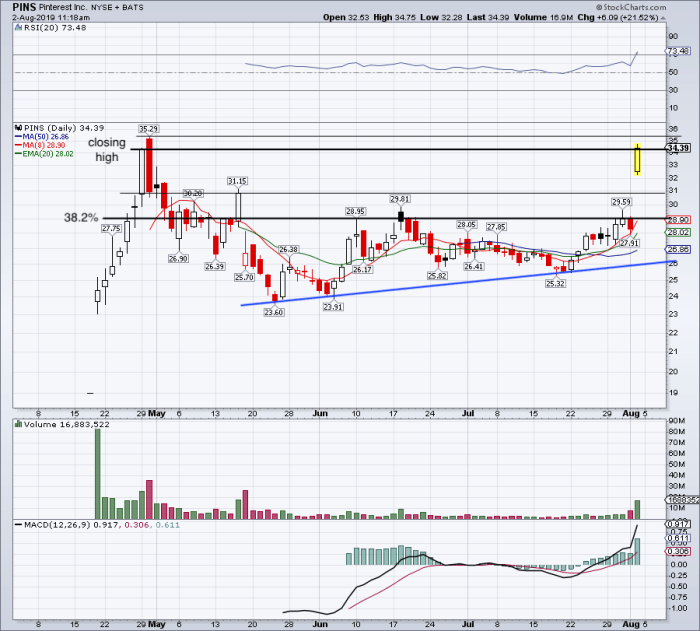Select the MA(50) 26.86 legend line

(x=42, y=137)
